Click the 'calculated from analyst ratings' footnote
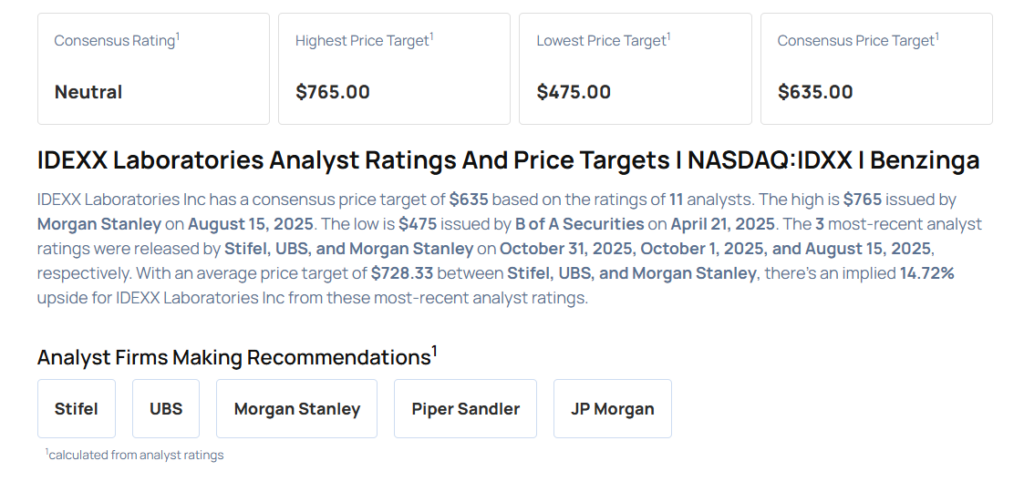This screenshot has width=1024, height=492. (x=134, y=455)
